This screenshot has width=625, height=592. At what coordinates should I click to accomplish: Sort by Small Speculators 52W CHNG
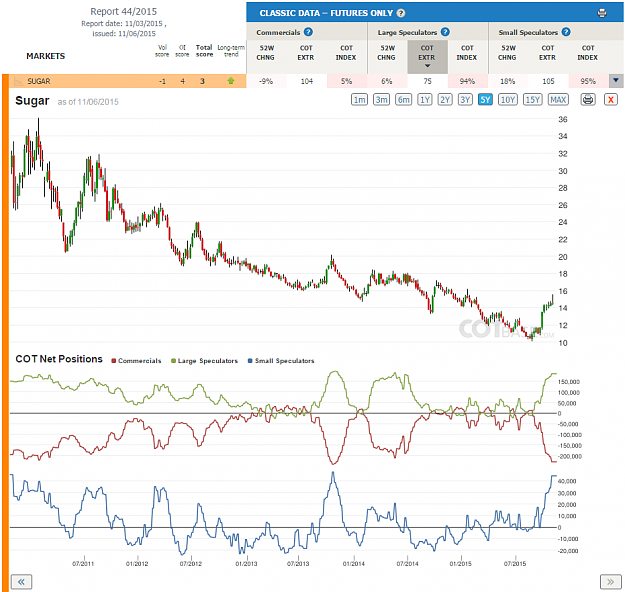508,53
